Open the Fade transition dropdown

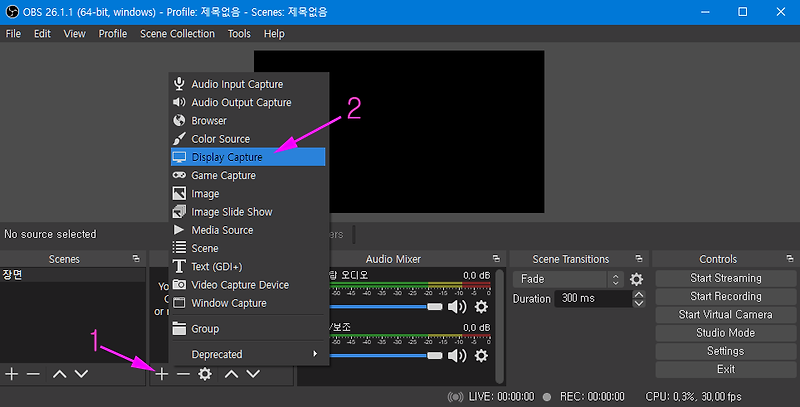568,279
